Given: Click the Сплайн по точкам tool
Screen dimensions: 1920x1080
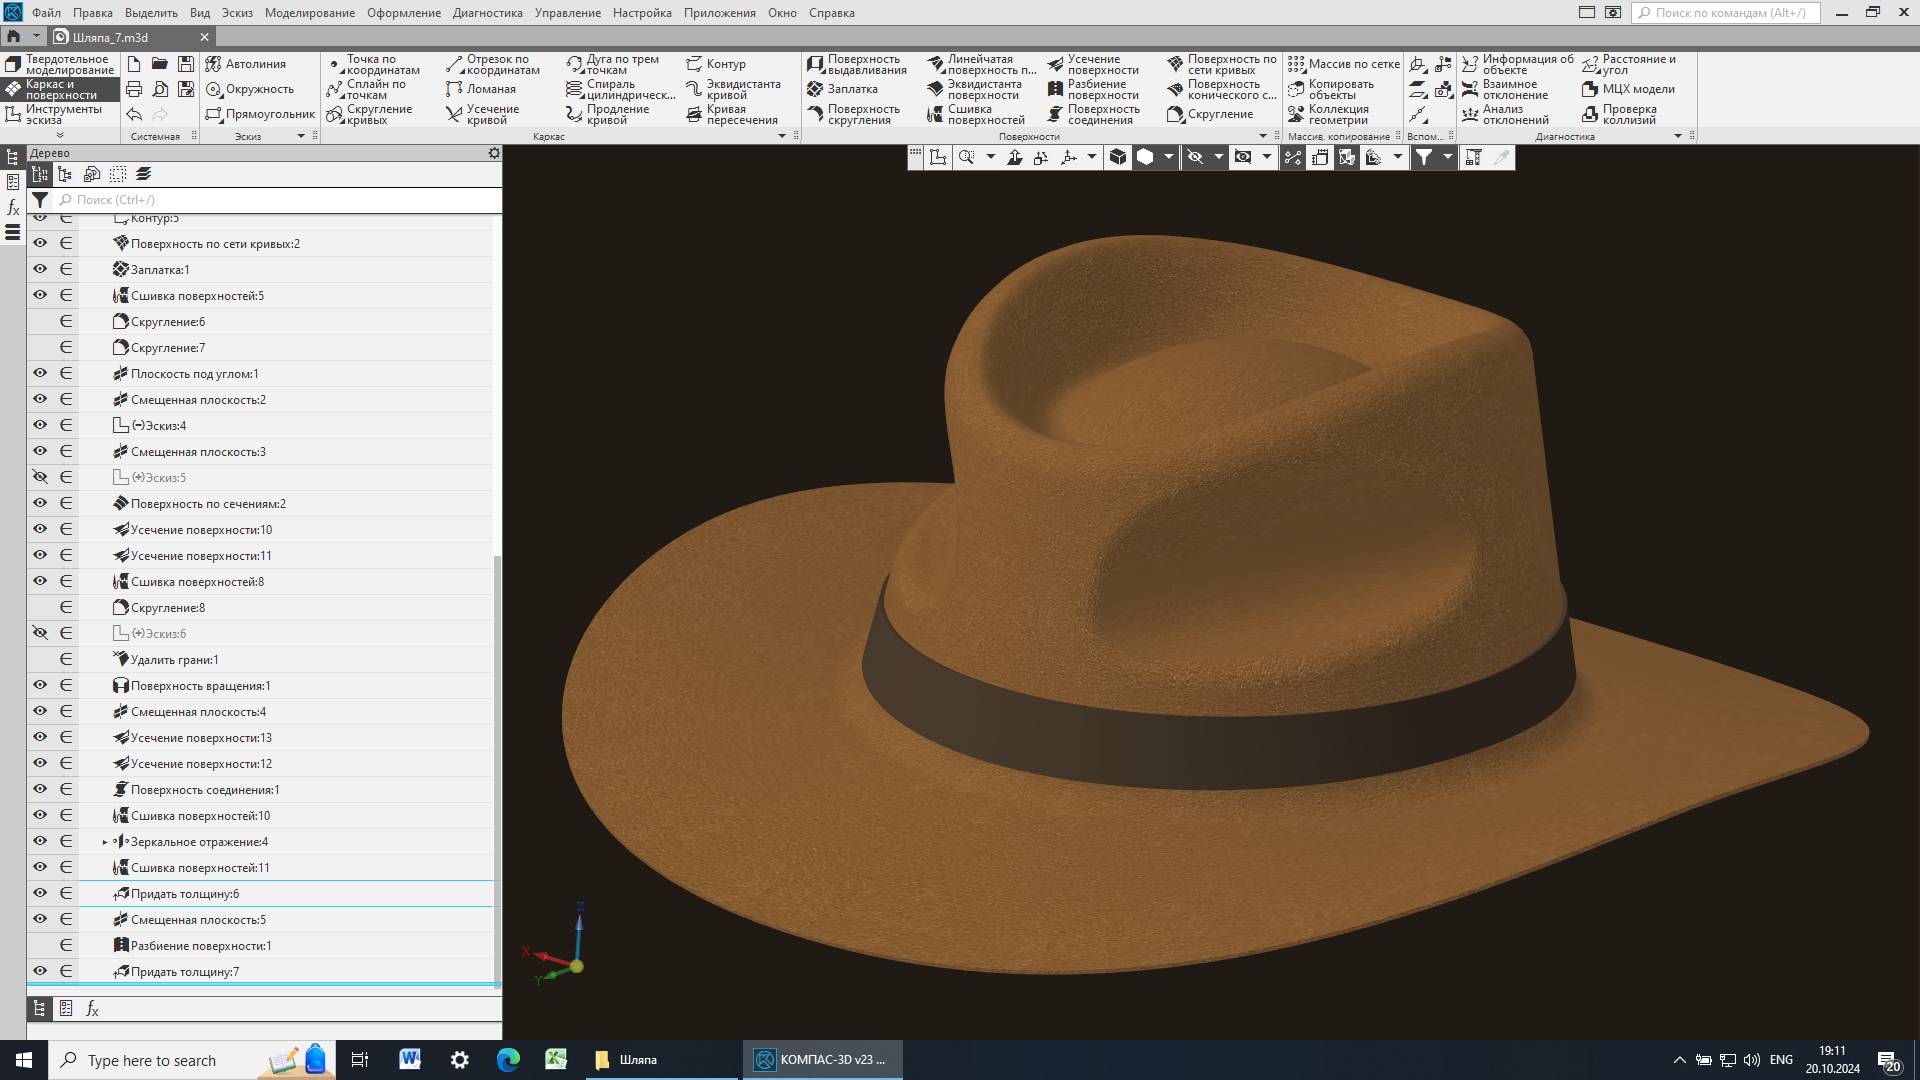Looking at the screenshot, I should tap(335, 90).
